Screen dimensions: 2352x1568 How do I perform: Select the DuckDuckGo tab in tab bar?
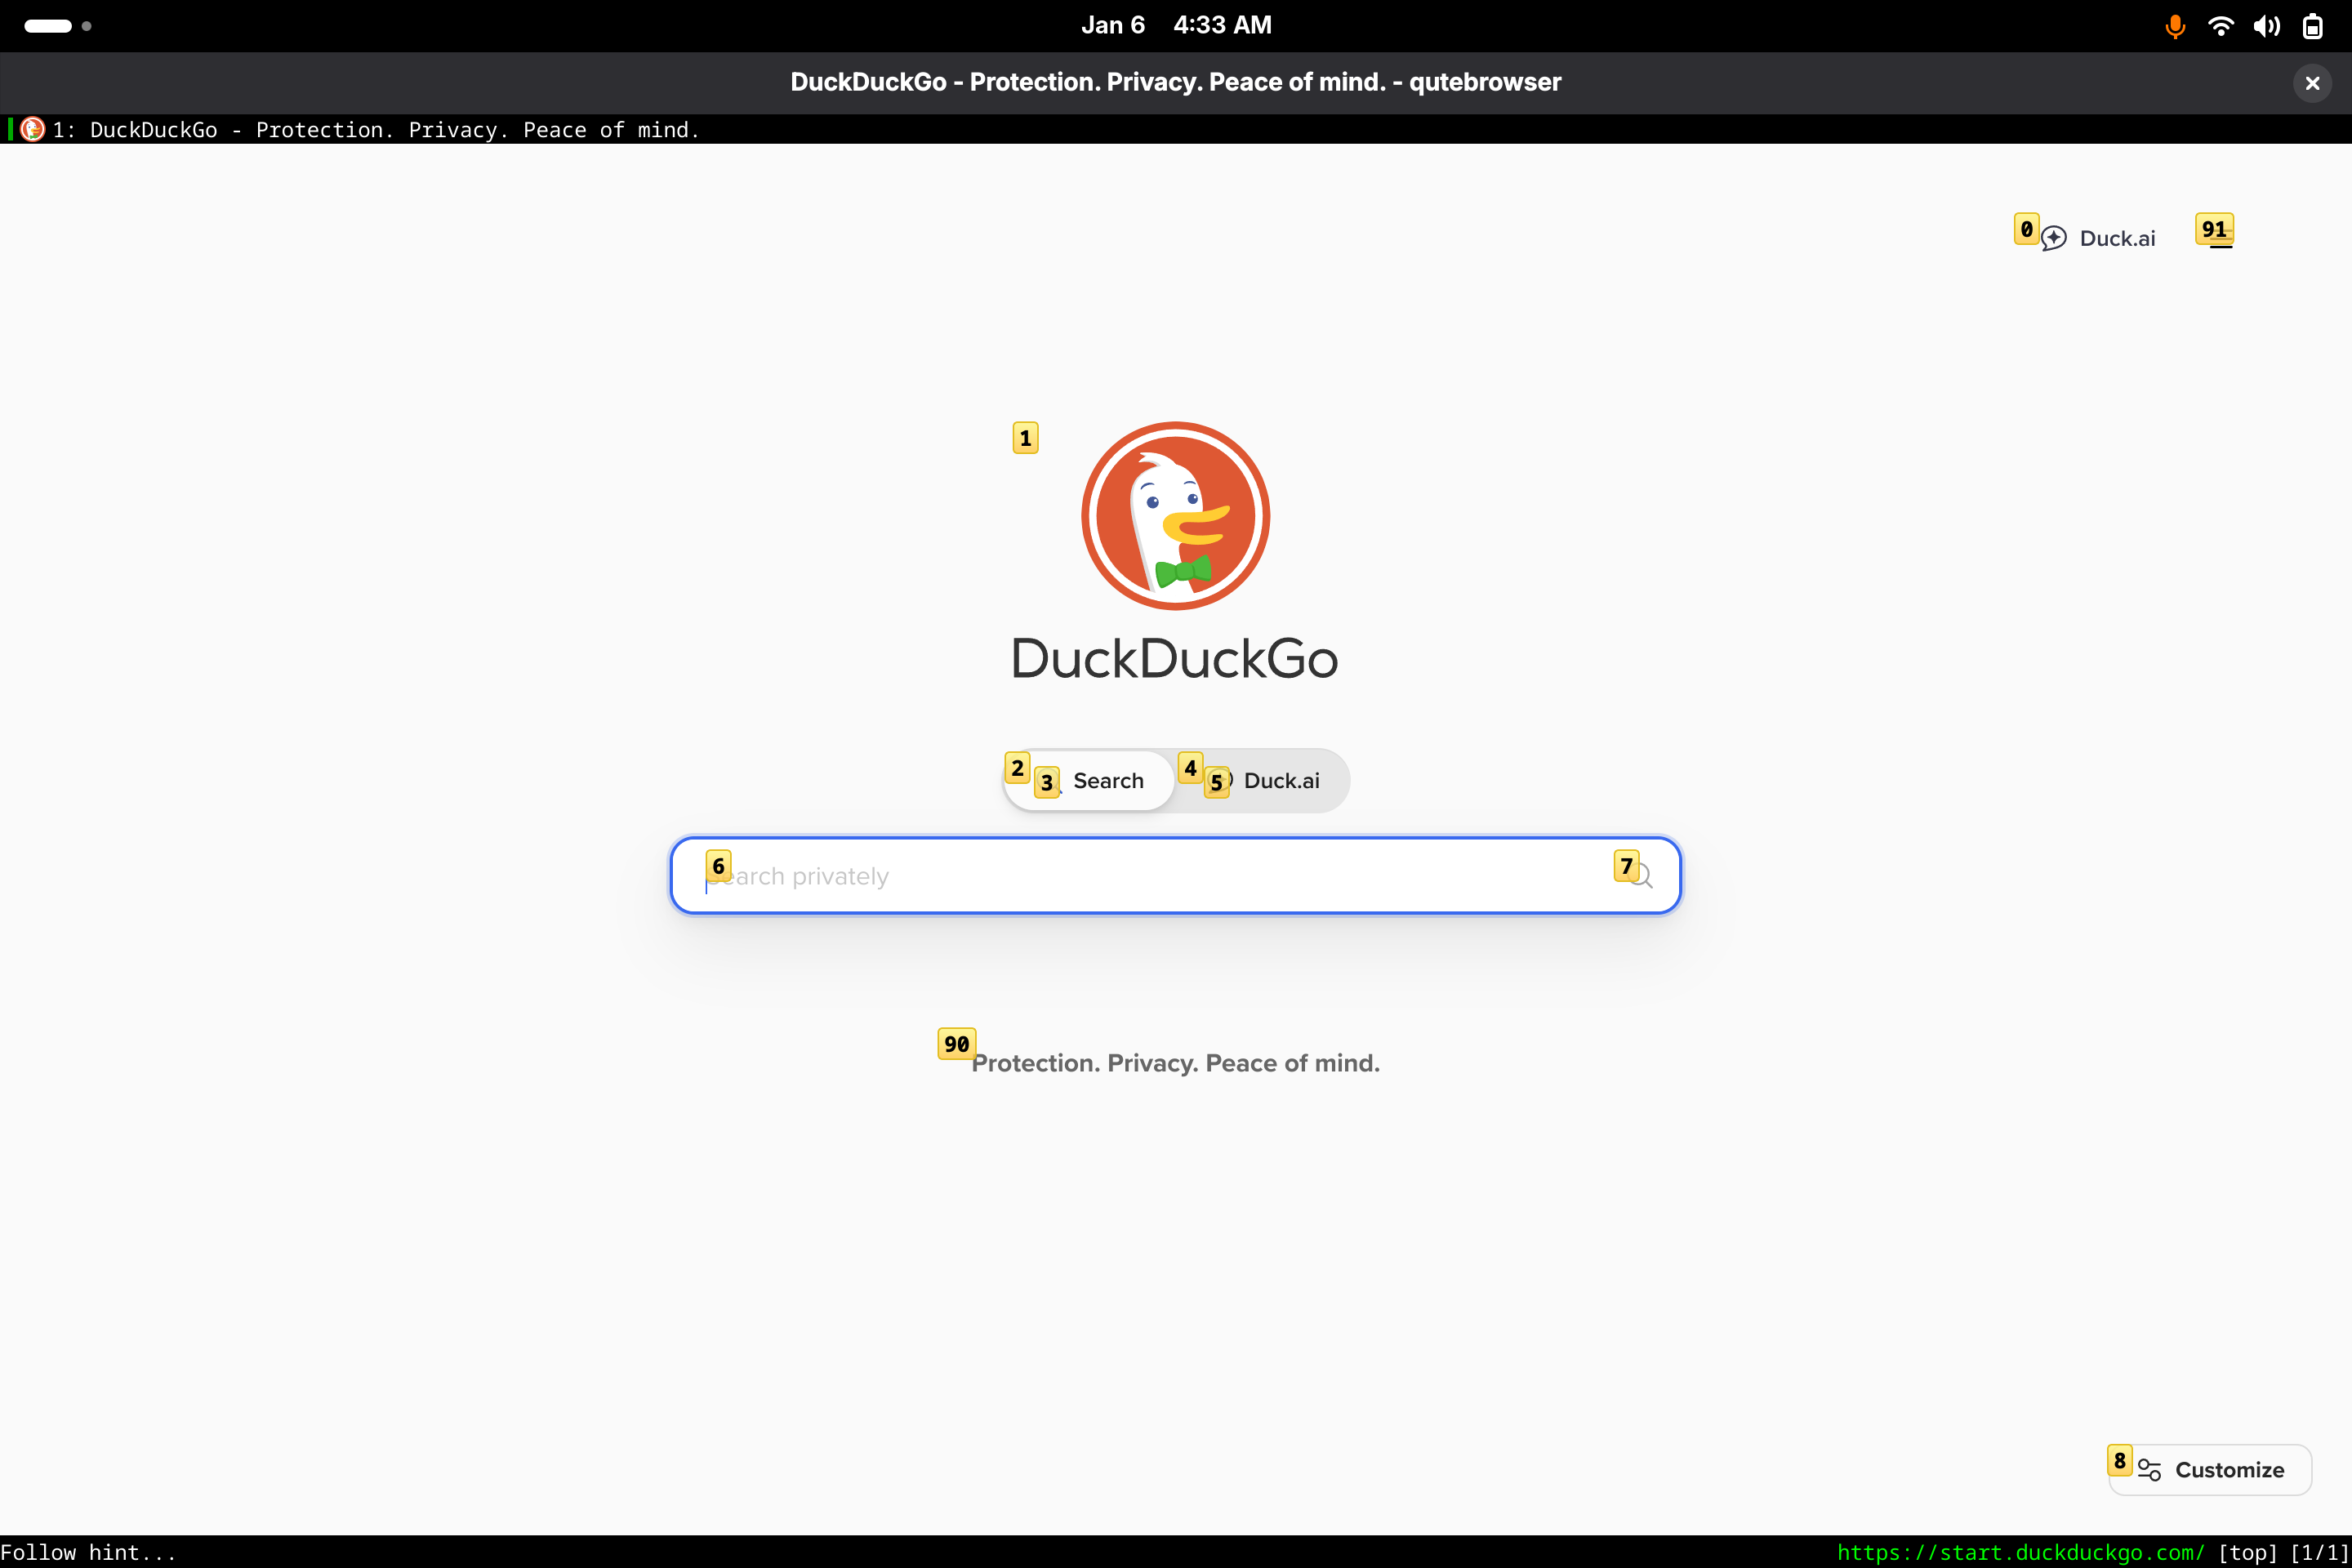click(1176, 129)
